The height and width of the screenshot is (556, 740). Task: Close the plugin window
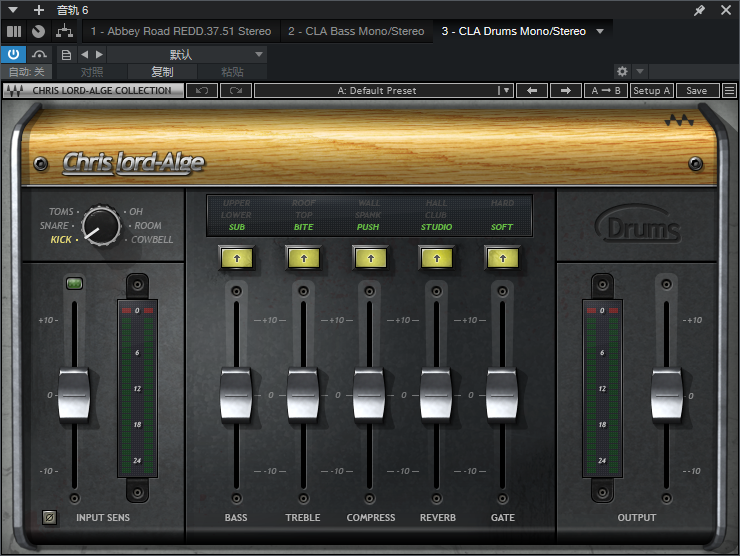726,10
